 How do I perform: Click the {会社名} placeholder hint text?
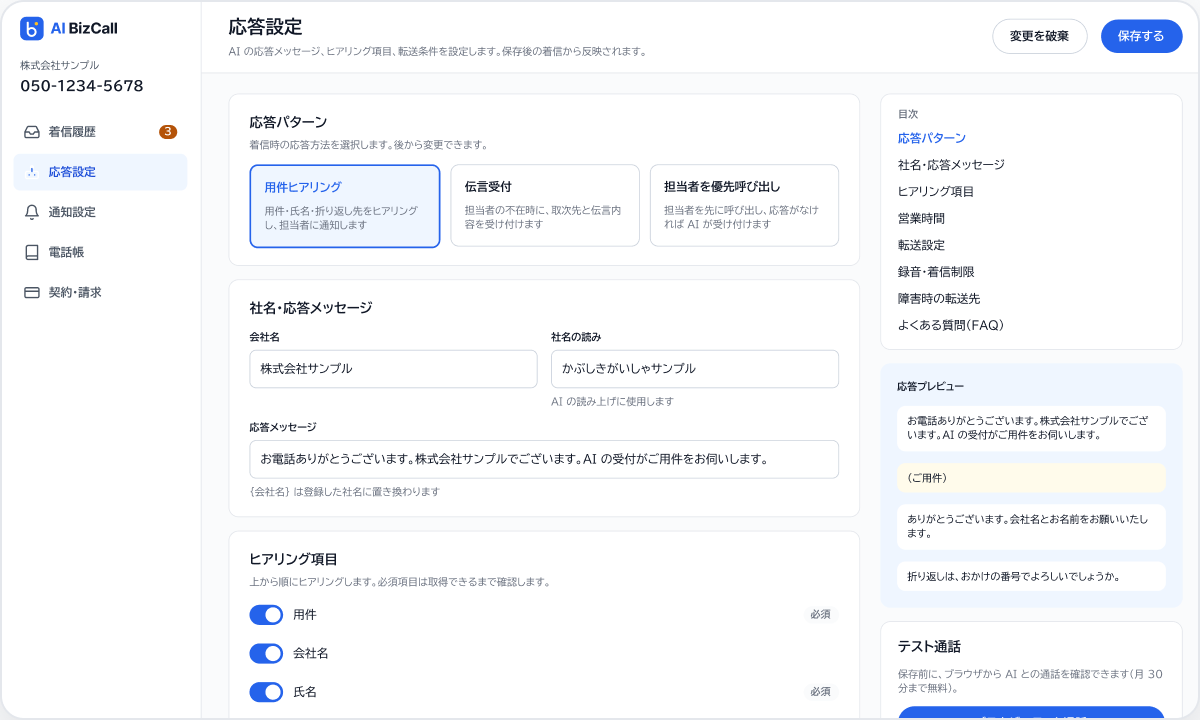(x=344, y=492)
